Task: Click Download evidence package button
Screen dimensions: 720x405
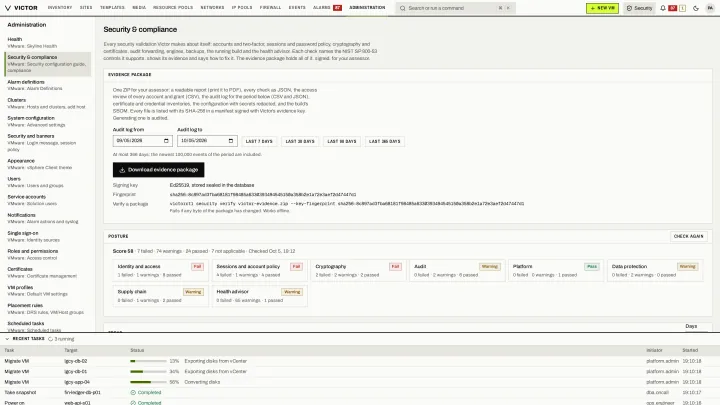Action: [x=158, y=170]
